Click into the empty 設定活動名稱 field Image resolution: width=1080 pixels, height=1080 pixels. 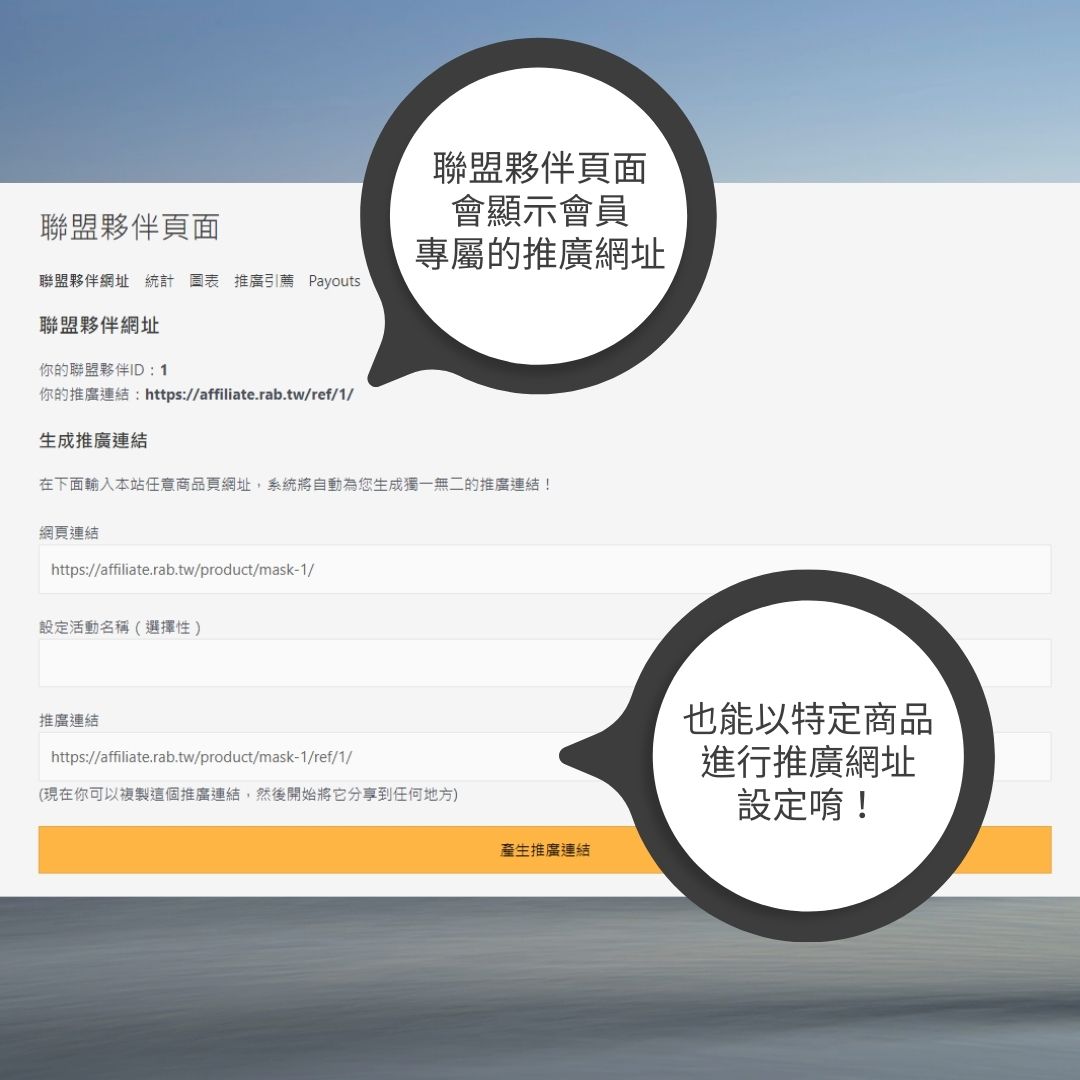point(340,663)
